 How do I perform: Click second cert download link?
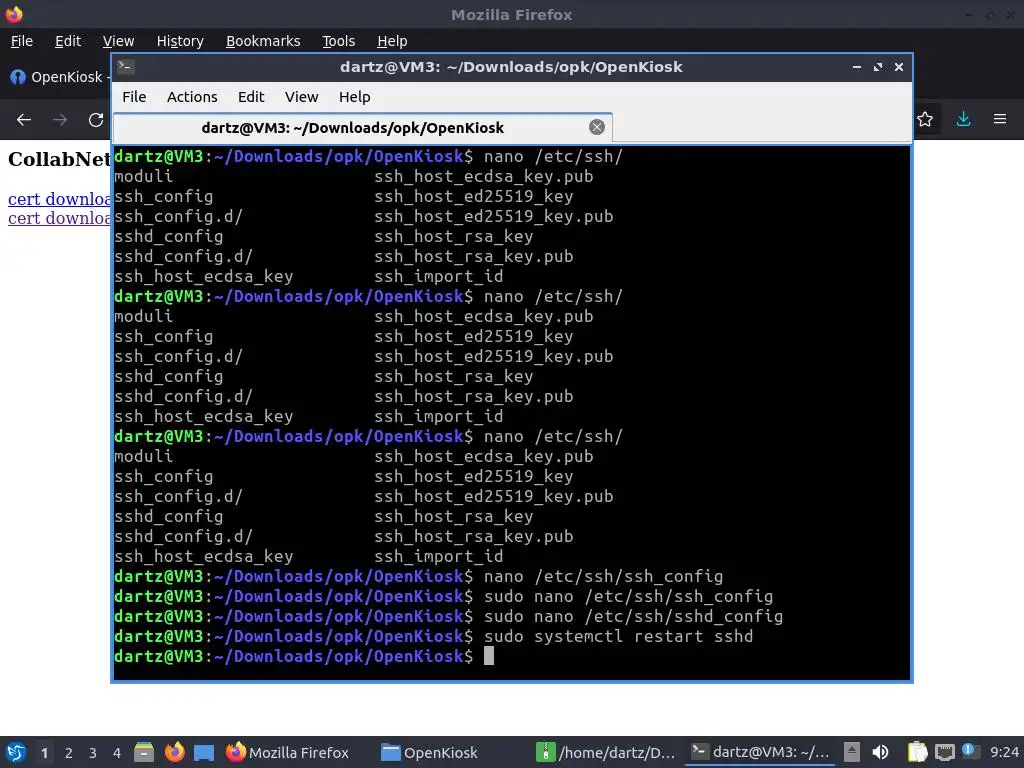point(59,218)
